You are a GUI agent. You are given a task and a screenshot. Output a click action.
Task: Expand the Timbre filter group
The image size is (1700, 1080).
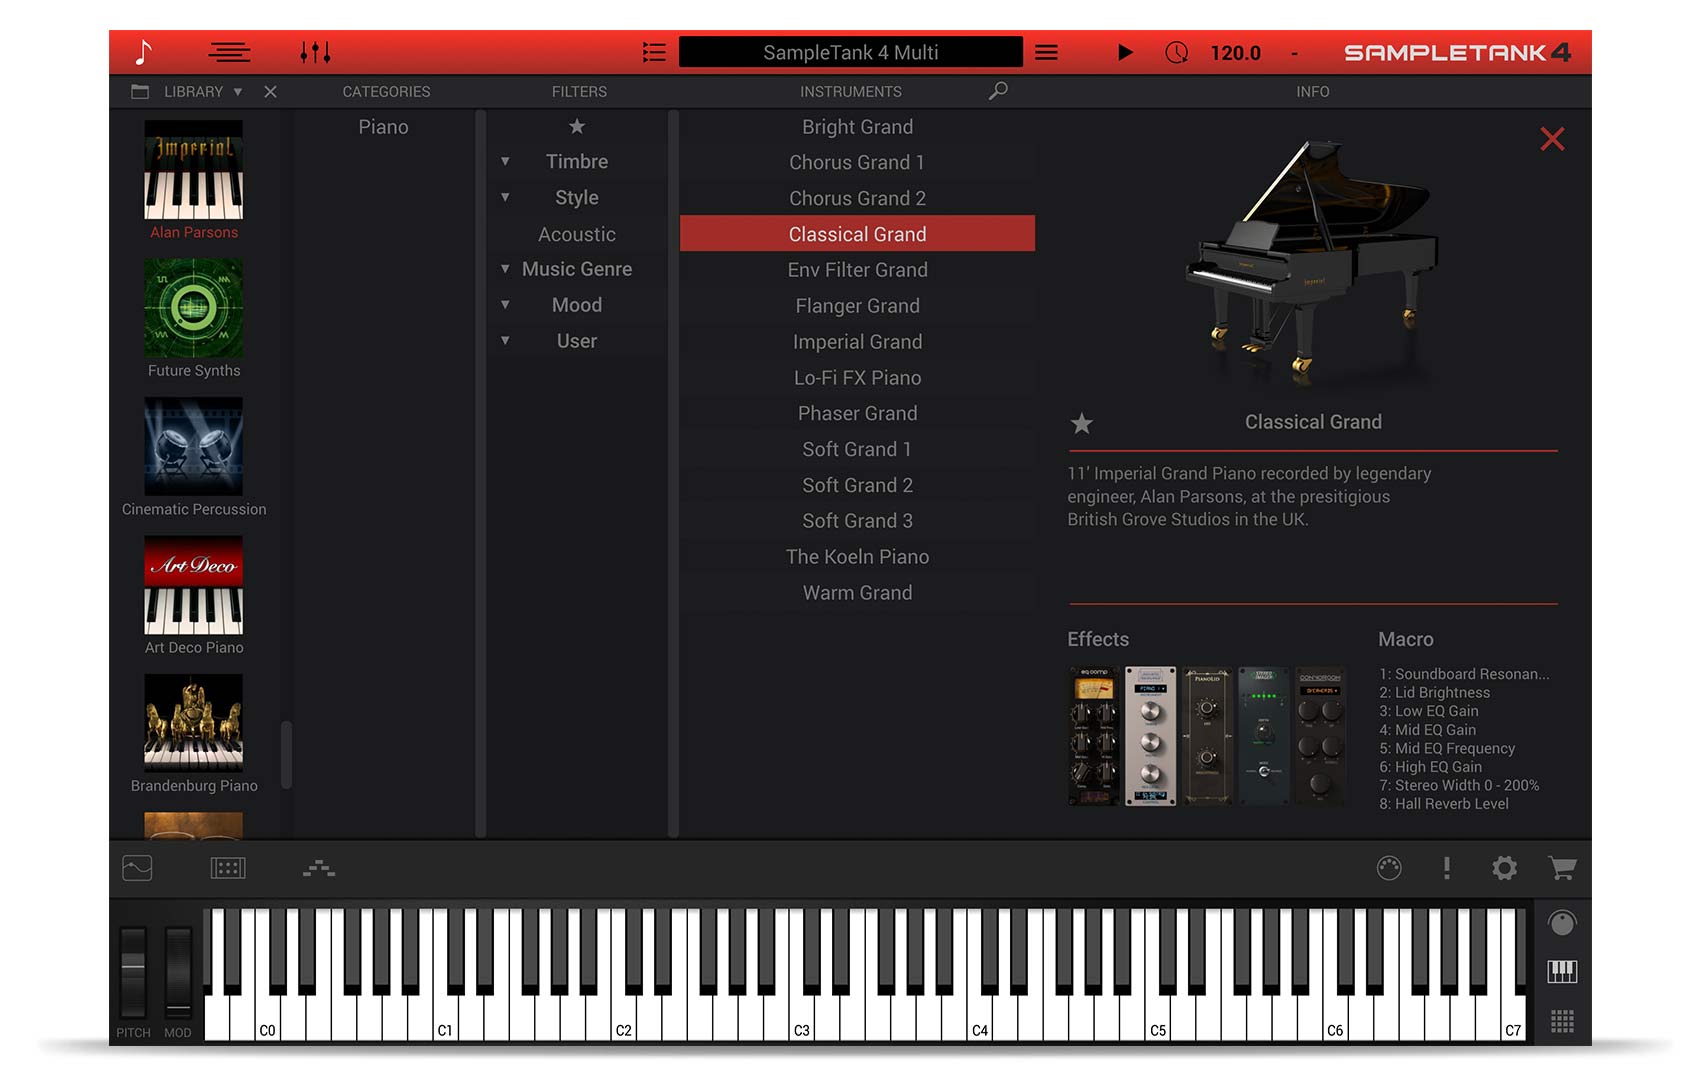pyautogui.click(x=506, y=161)
